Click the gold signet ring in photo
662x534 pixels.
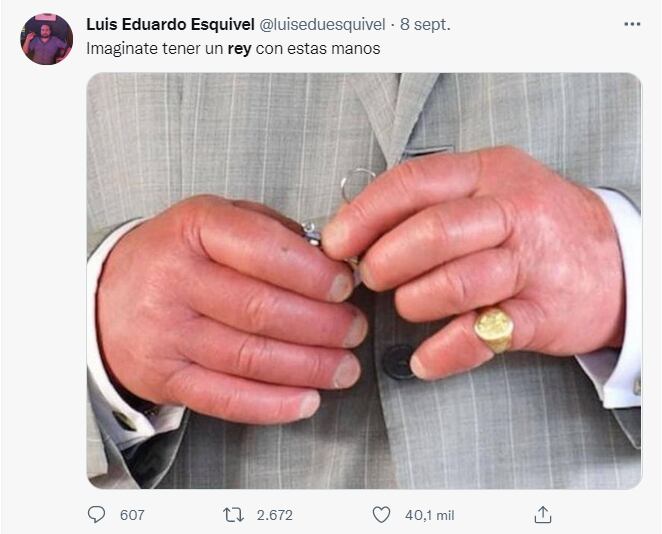click(x=494, y=330)
